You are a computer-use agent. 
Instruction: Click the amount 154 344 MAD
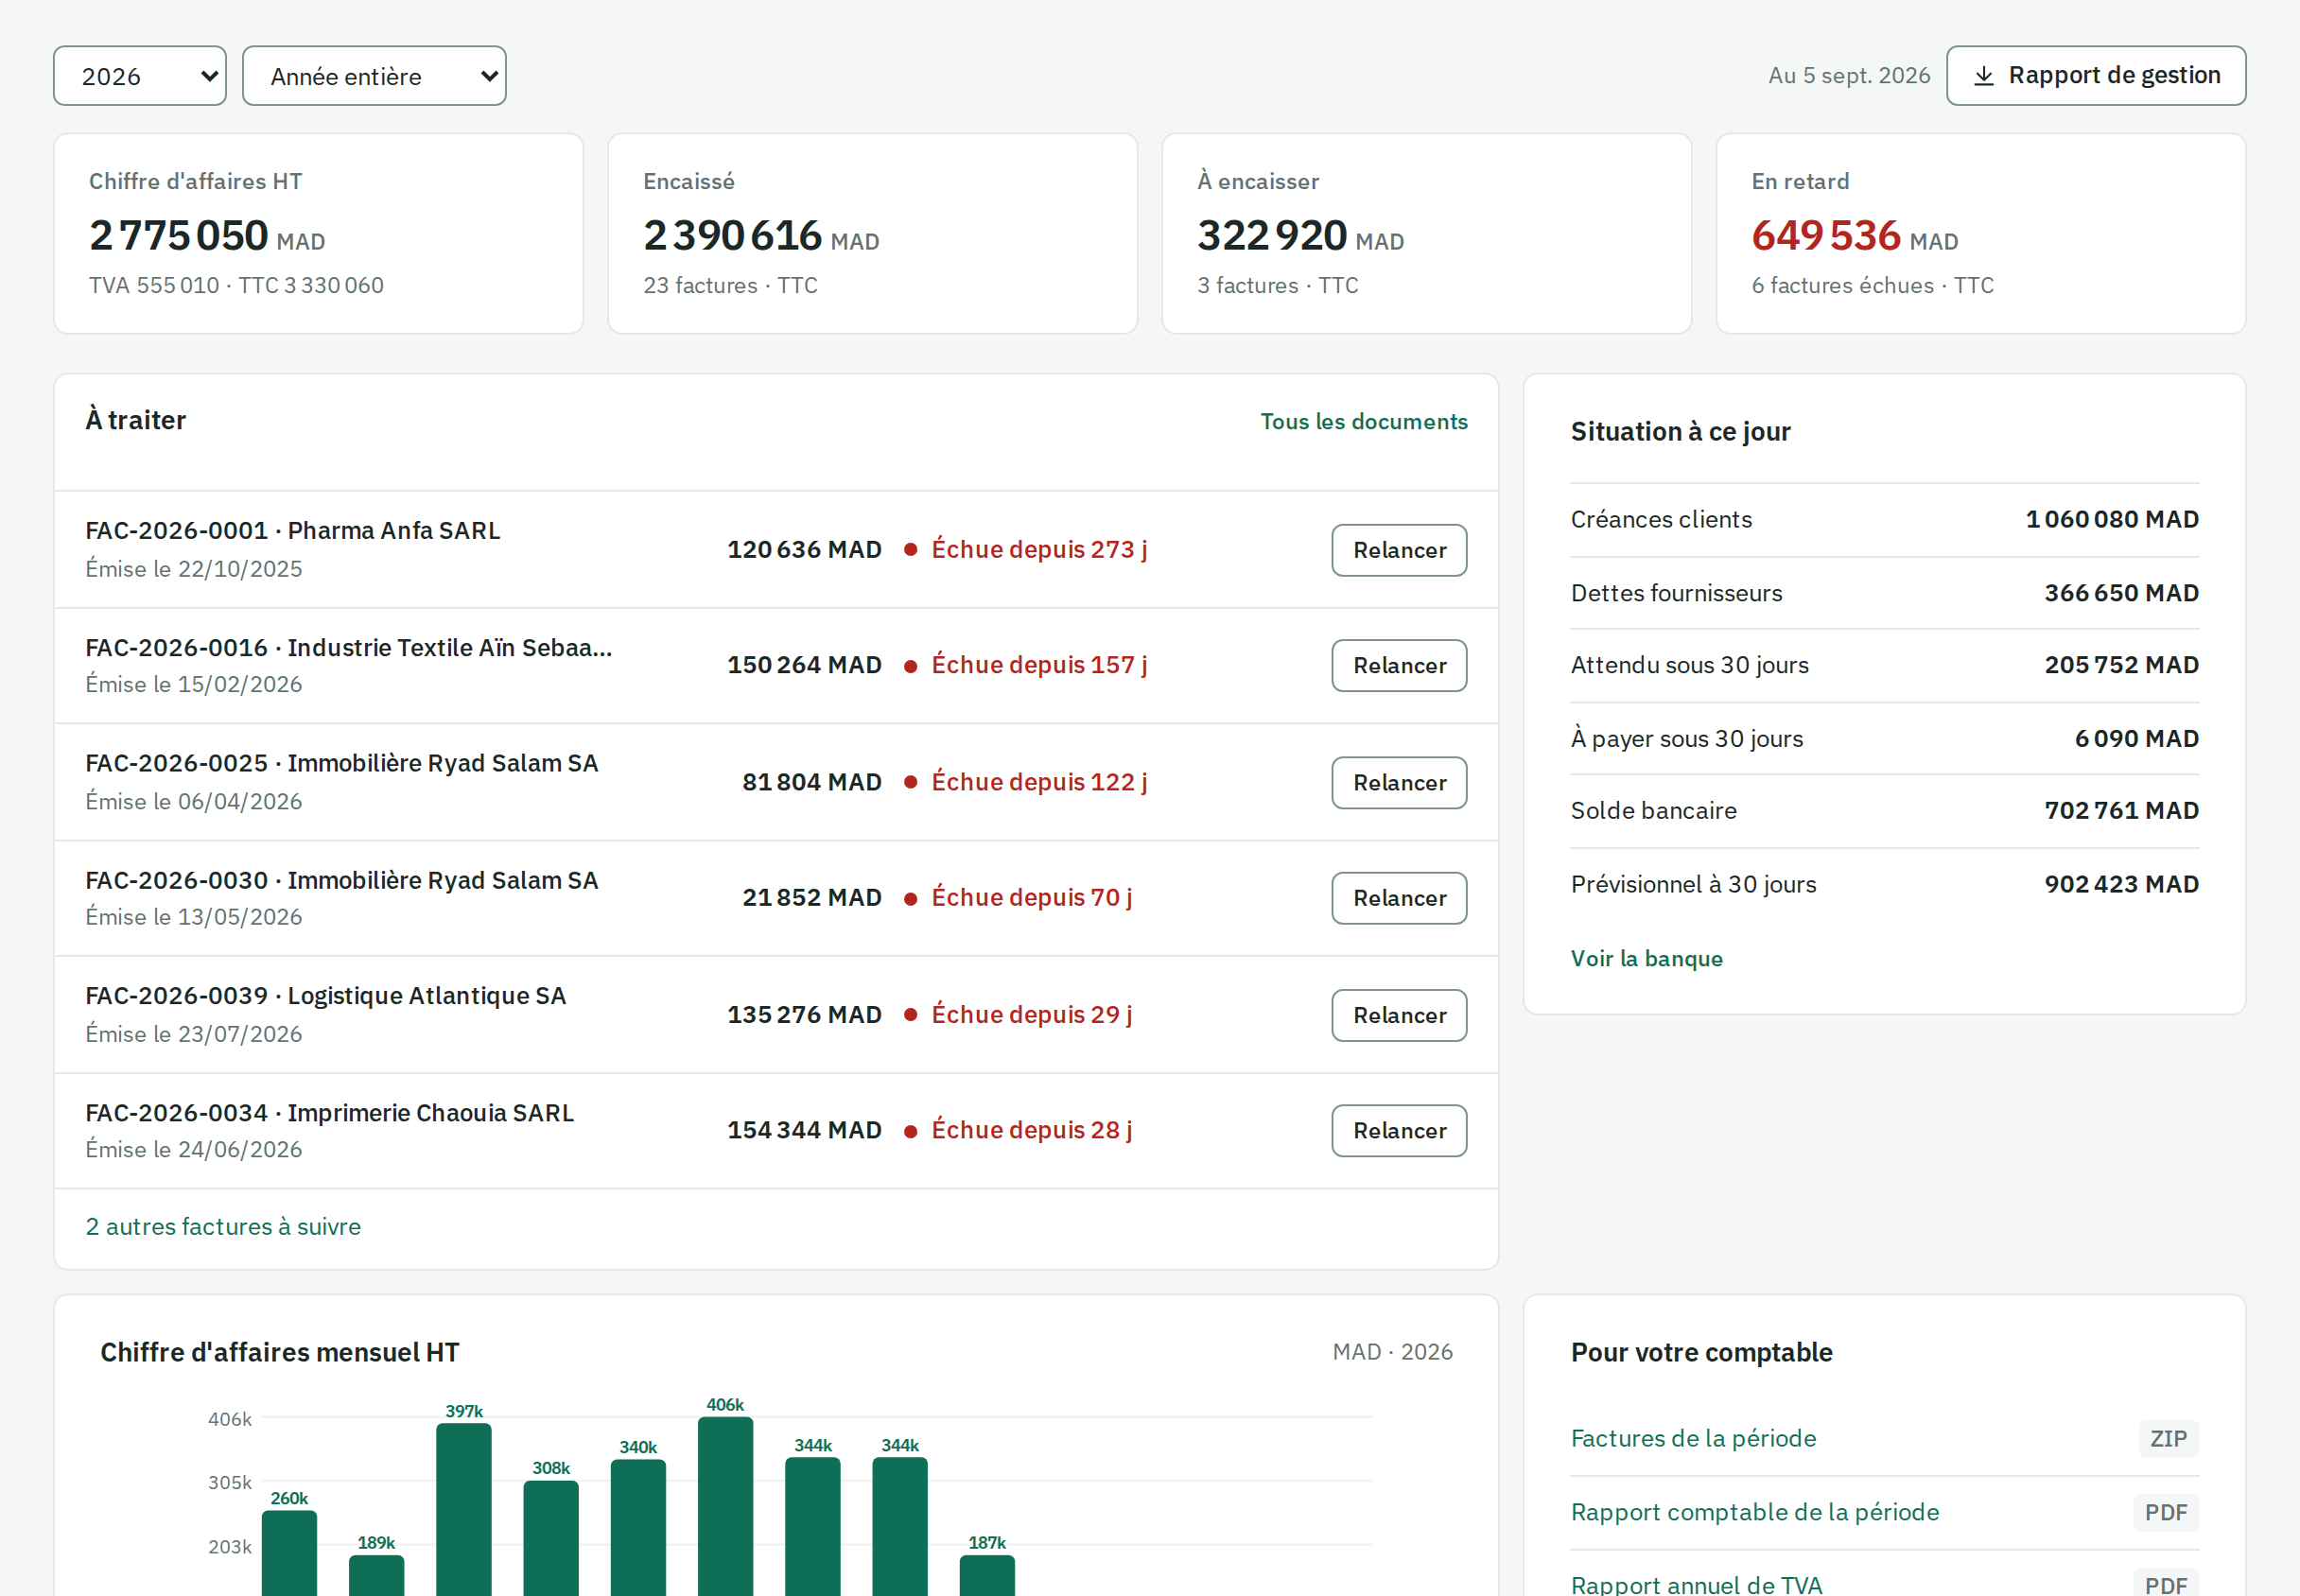pos(804,1131)
